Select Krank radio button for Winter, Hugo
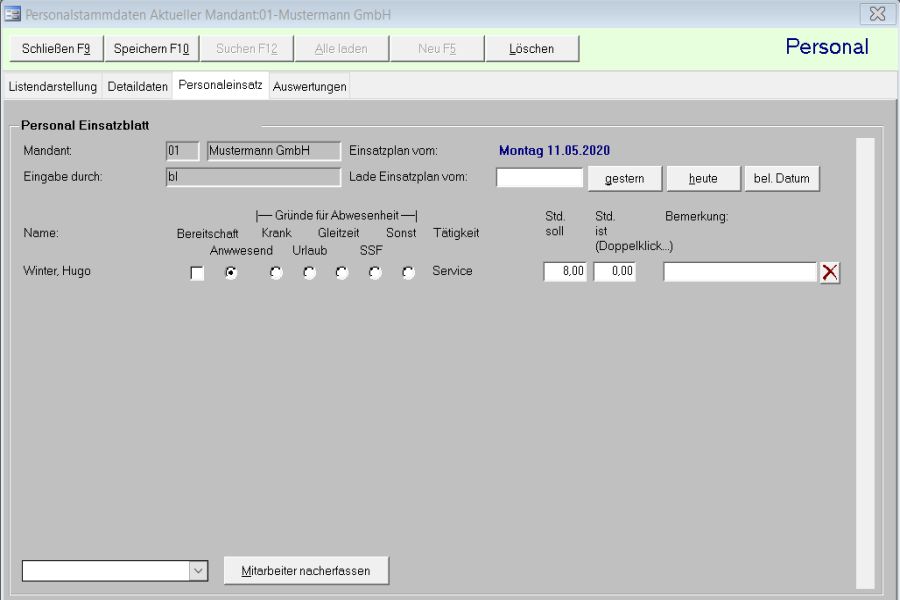This screenshot has height=600, width=900. pos(276,273)
